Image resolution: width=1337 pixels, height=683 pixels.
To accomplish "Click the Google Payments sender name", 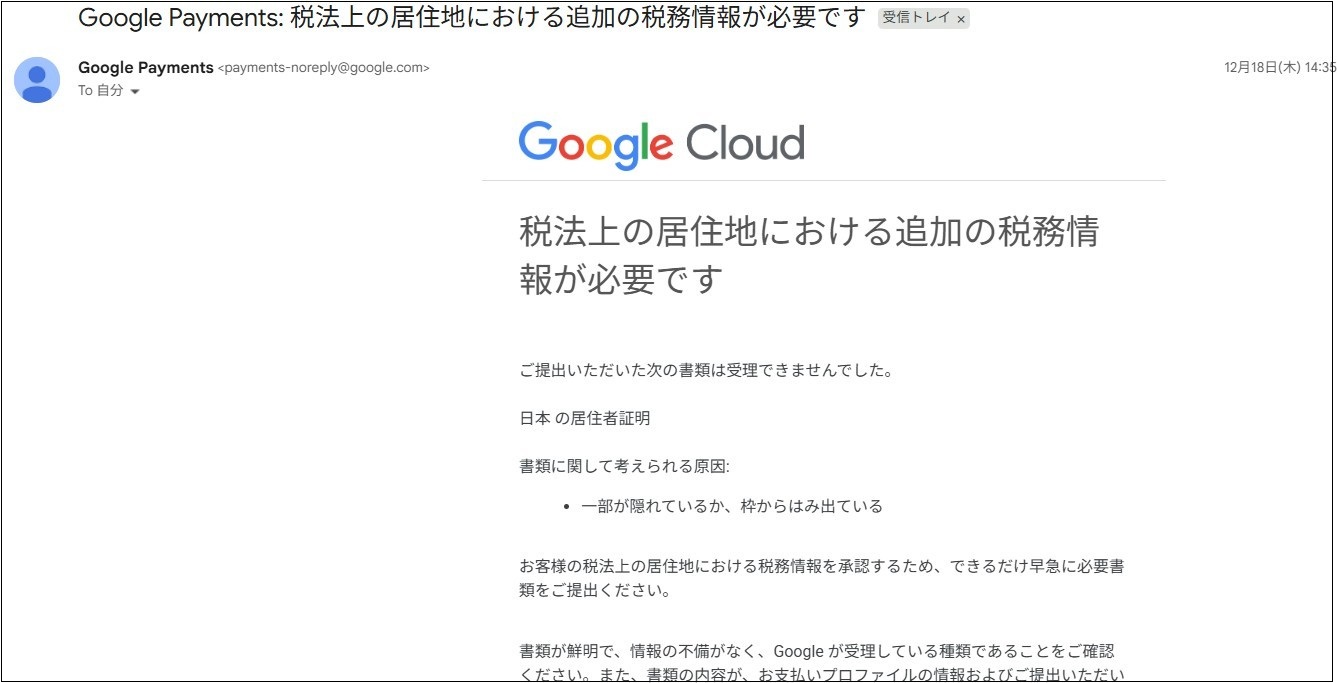I will point(145,68).
